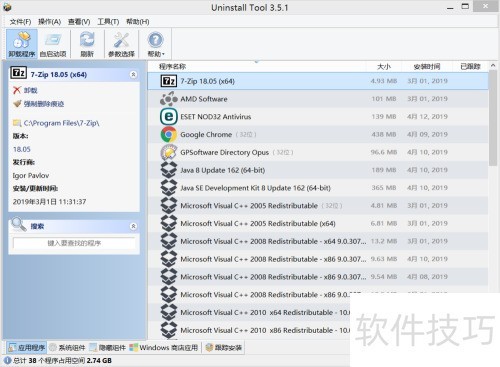Image resolution: width=500 pixels, height=367 pixels.
Task: Click the 刷新 (Refresh) toolbar icon
Action: coord(87,44)
